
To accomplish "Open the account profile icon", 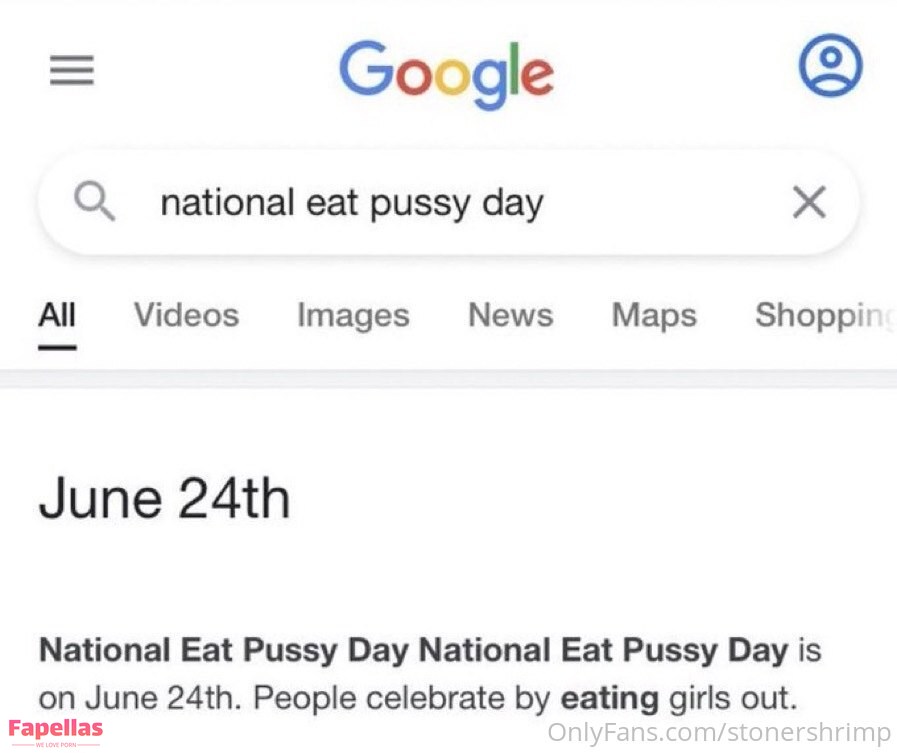I will (x=829, y=67).
